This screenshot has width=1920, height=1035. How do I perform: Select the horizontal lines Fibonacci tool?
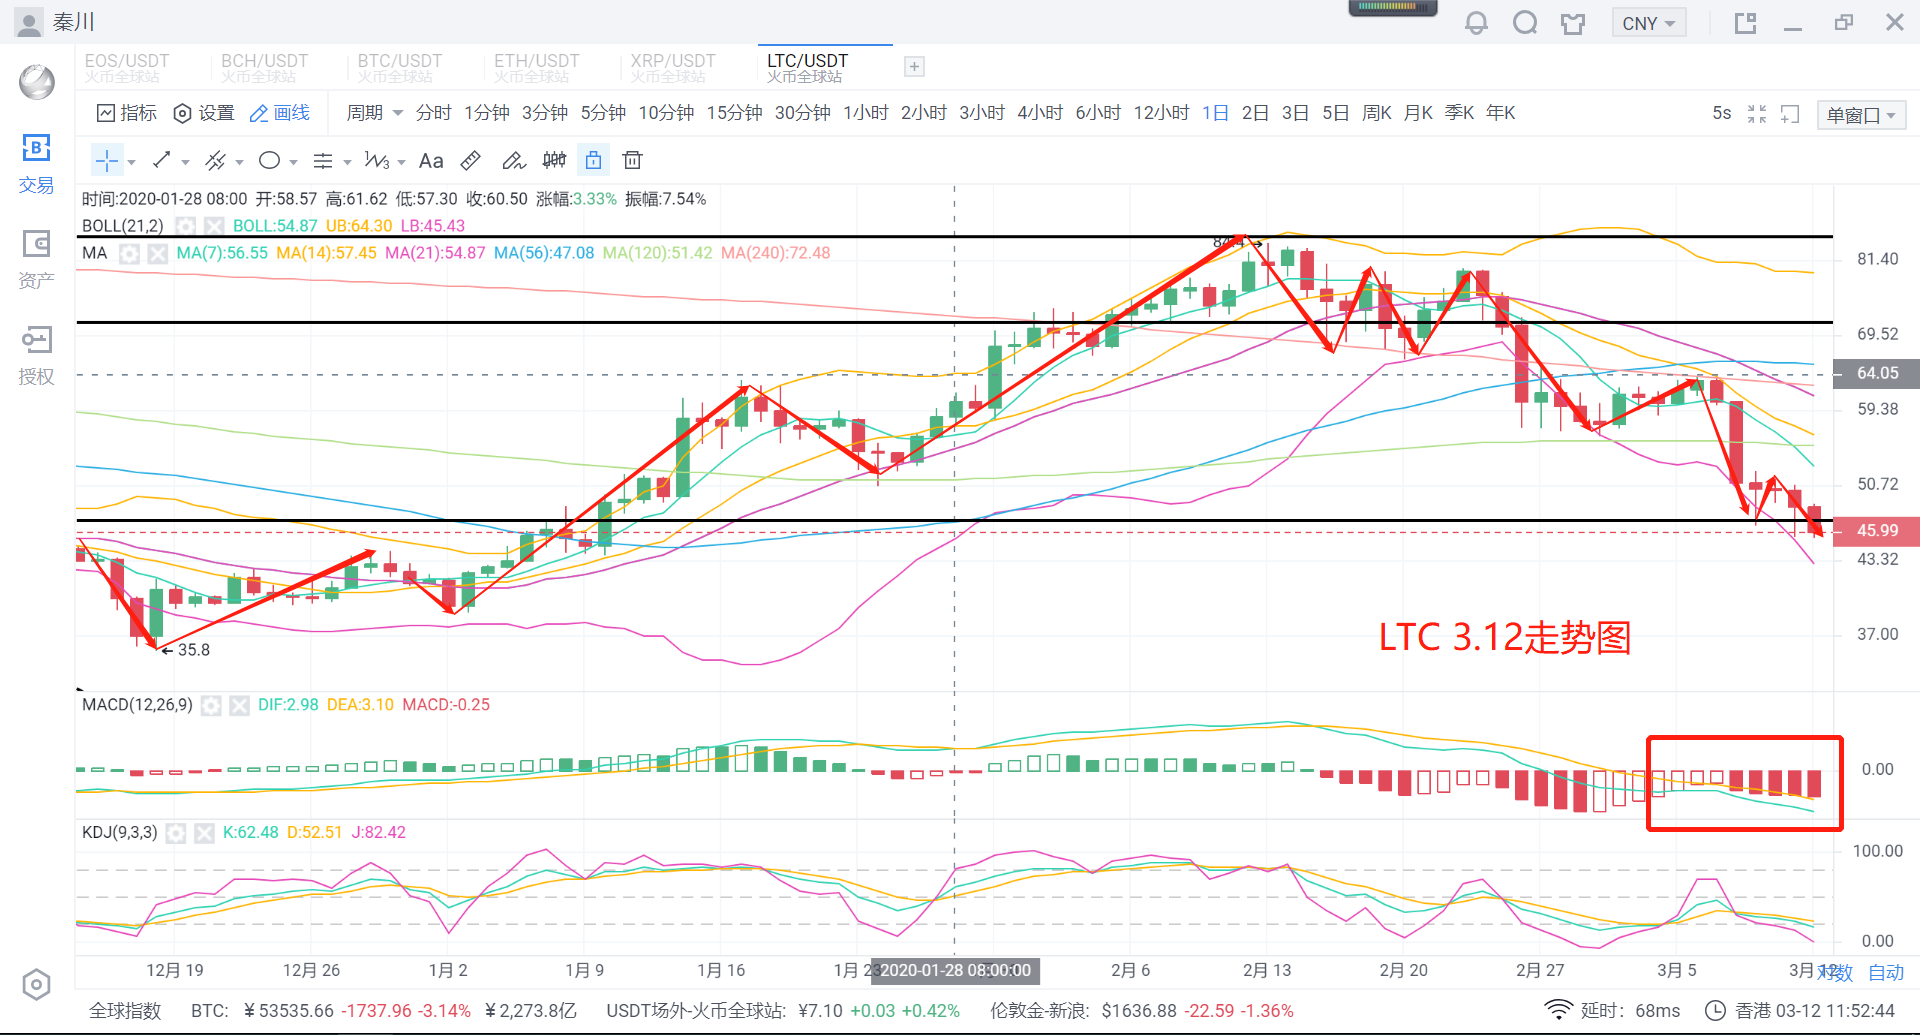pyautogui.click(x=323, y=160)
